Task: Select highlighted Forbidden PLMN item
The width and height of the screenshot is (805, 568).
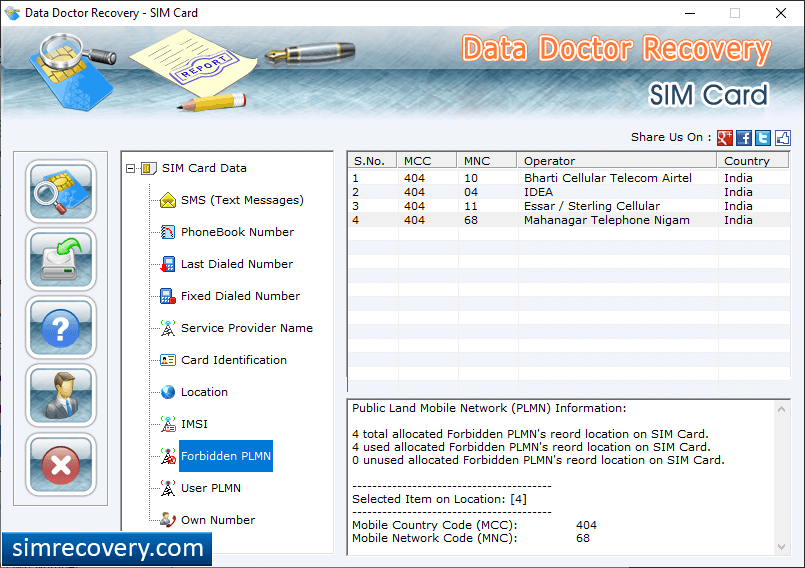Action: [226, 456]
